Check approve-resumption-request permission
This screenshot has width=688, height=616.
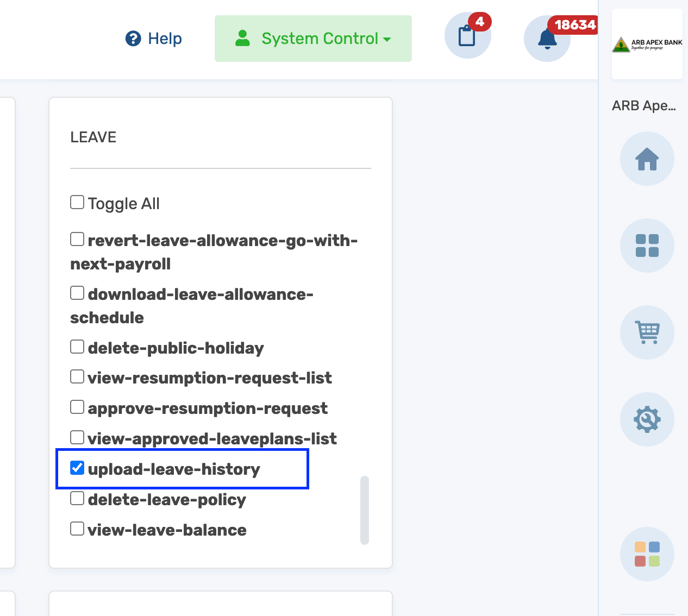77,407
